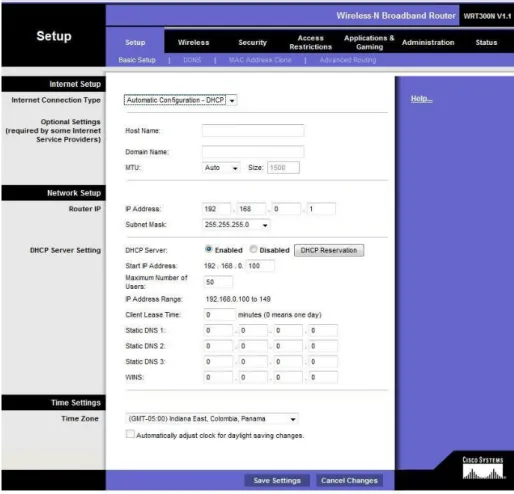Click the Router IP label
The image size is (514, 494).
pos(85,209)
